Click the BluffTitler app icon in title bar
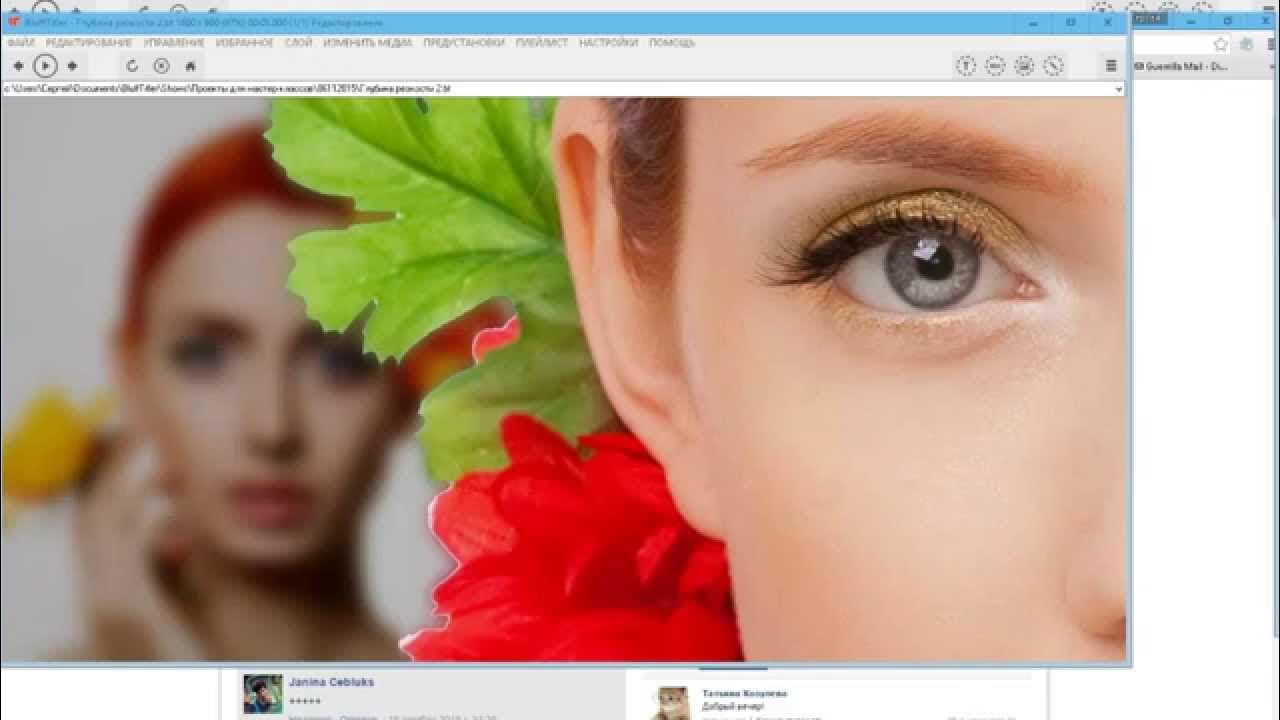1280x720 pixels. (13, 22)
